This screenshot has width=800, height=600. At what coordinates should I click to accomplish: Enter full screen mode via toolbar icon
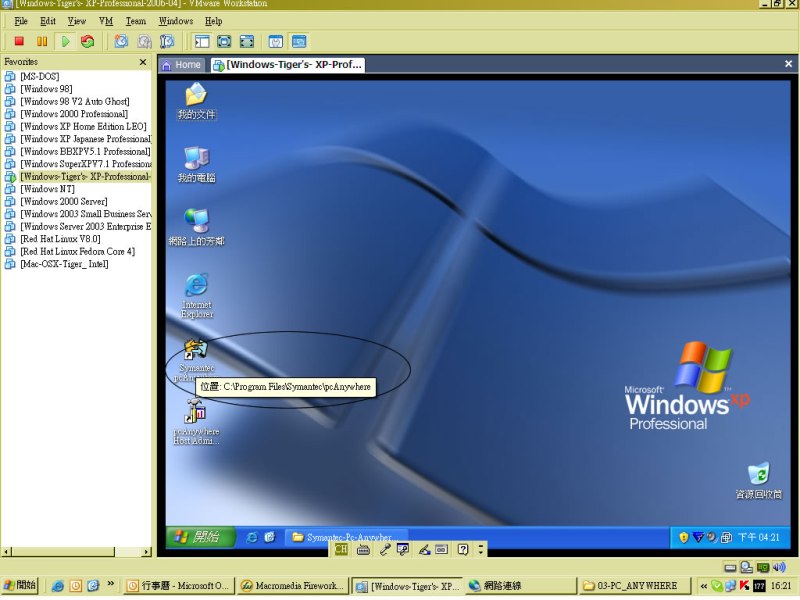pos(247,41)
